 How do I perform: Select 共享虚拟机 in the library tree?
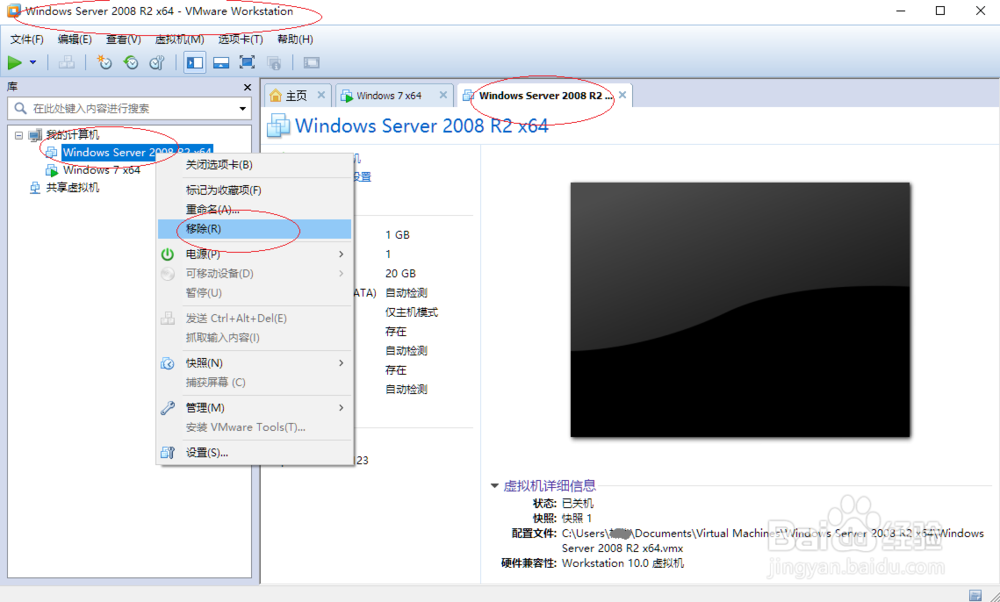click(72, 187)
